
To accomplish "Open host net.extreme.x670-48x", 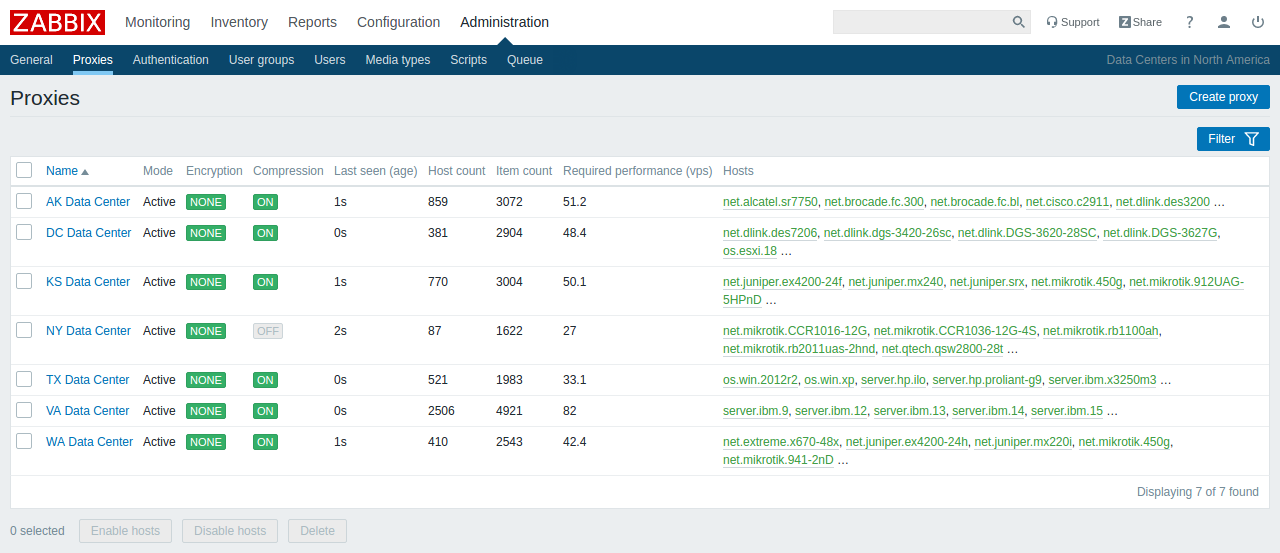I will pyautogui.click(x=781, y=442).
